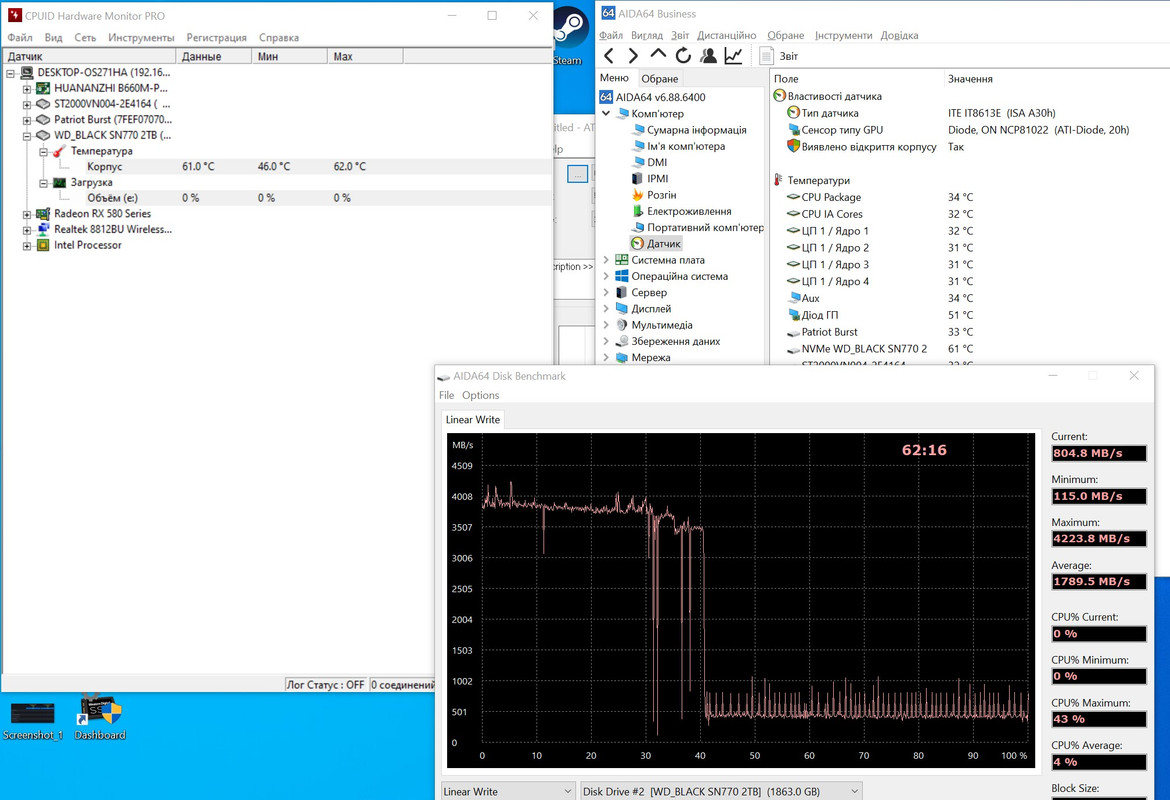Expand Збереження даних tree node

pos(606,341)
